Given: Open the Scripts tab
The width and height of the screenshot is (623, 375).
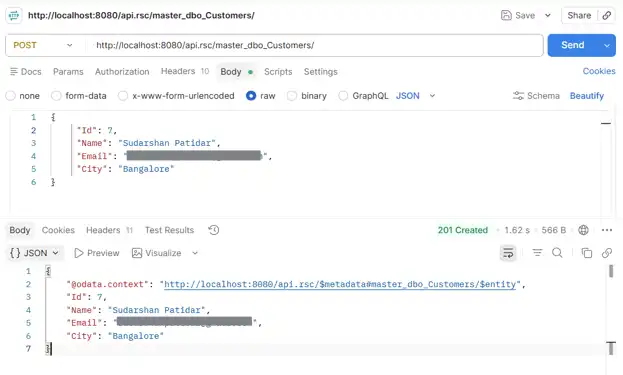Looking at the screenshot, I should [278, 72].
